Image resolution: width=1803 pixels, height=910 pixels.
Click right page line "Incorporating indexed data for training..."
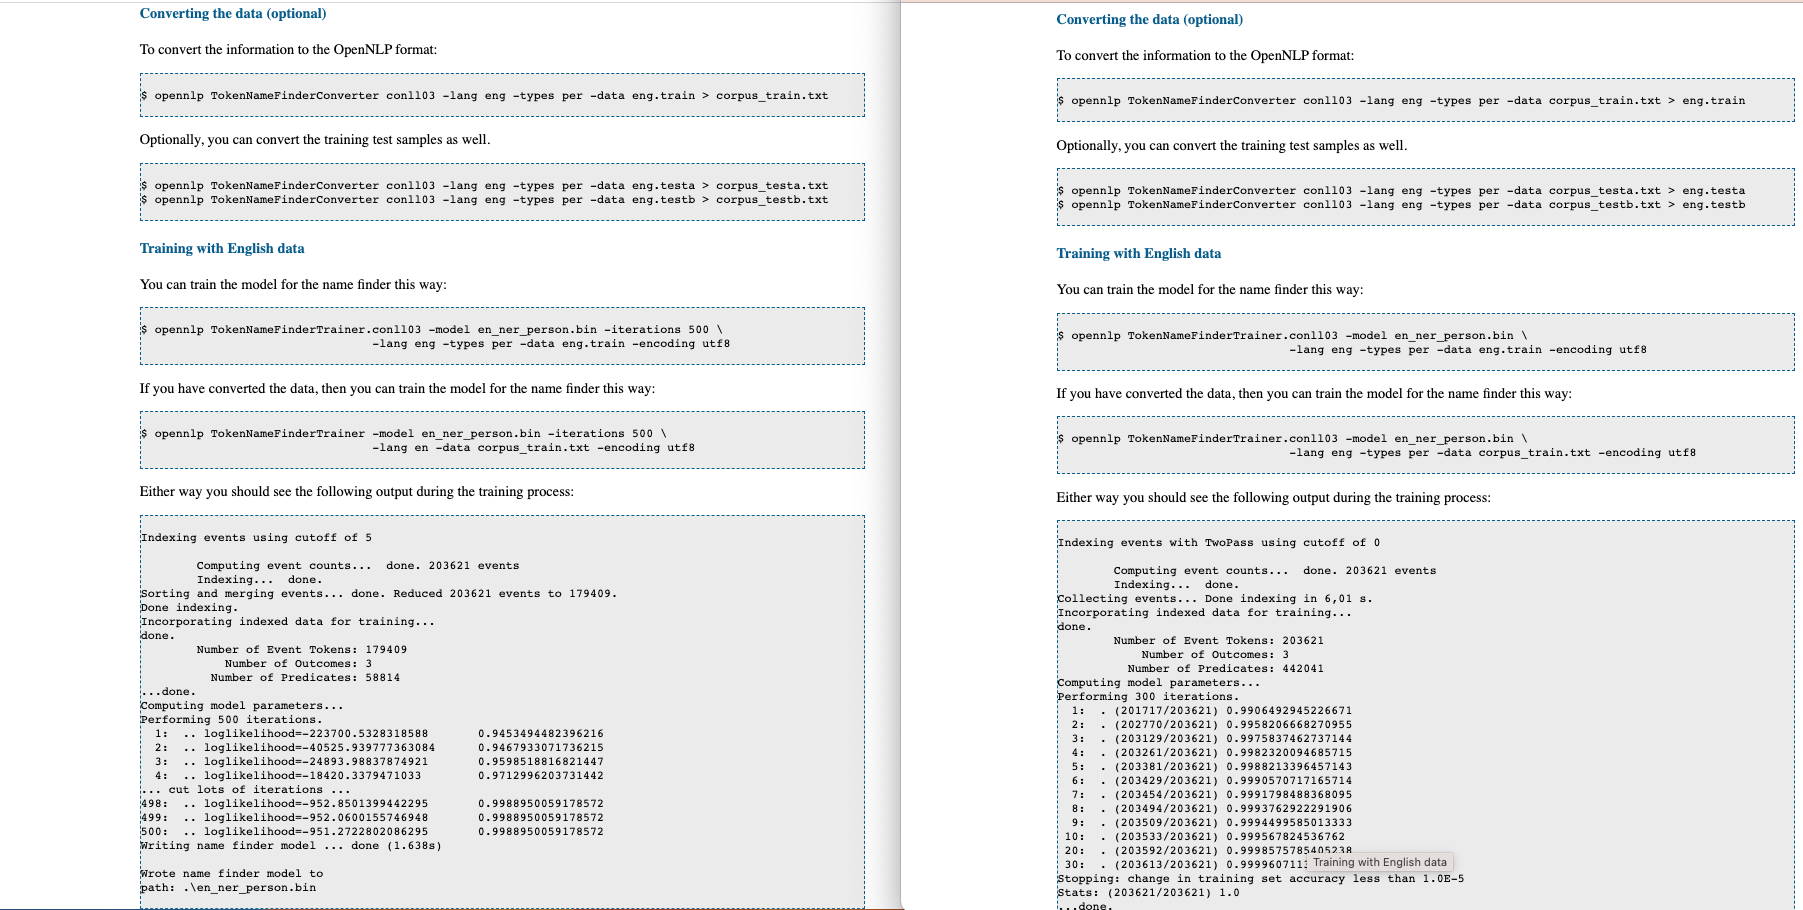pos(1204,613)
